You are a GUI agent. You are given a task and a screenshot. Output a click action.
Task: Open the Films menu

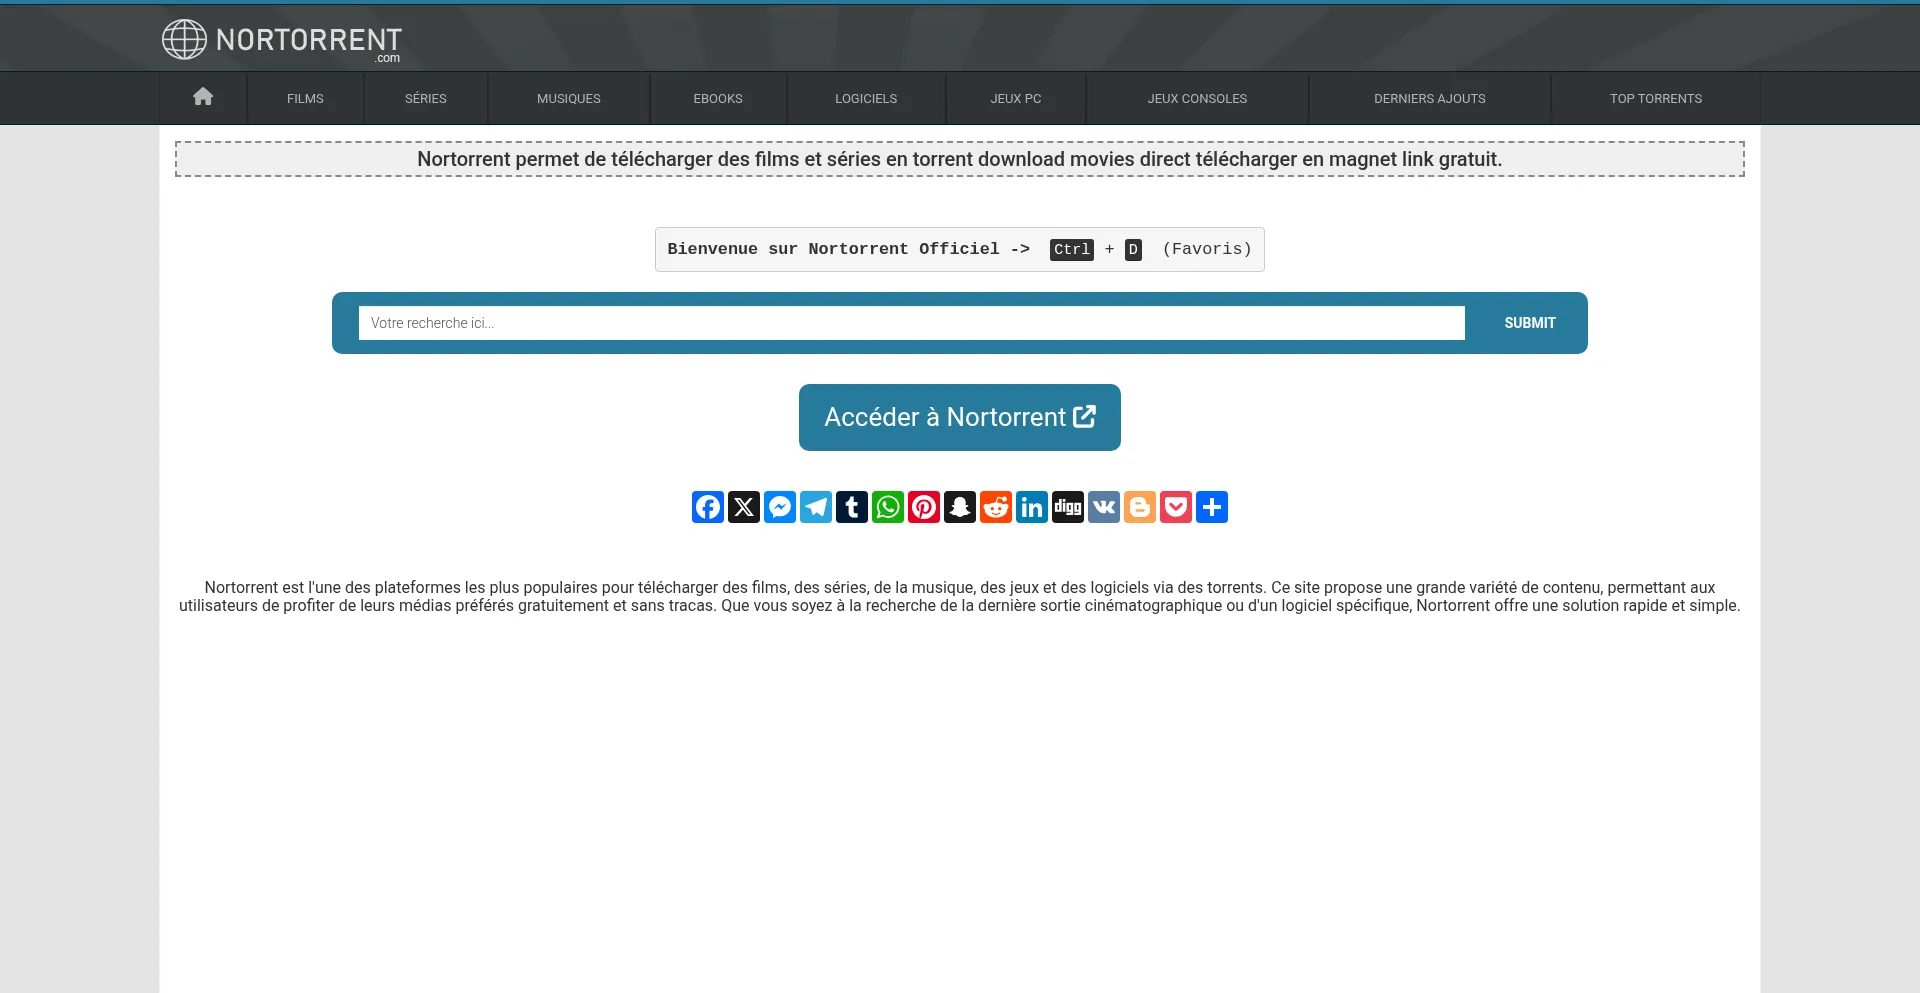point(305,98)
